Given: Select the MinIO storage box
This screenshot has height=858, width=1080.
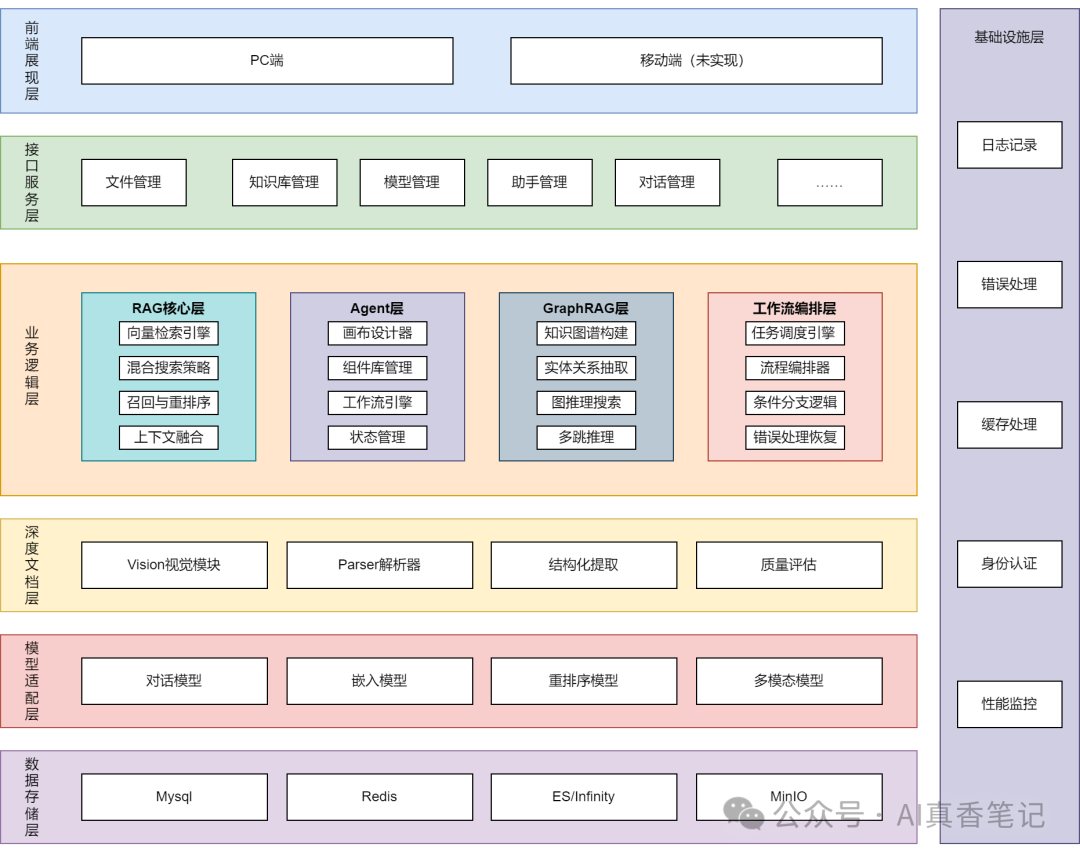Looking at the screenshot, I should point(788,797).
